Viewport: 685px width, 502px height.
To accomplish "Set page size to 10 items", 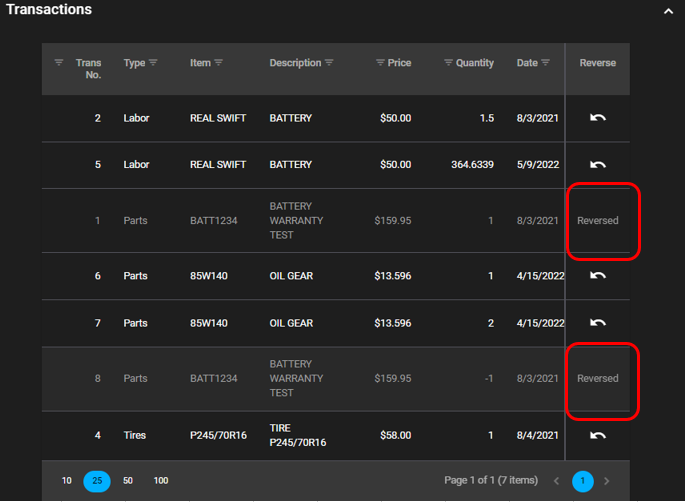I will click(x=67, y=481).
